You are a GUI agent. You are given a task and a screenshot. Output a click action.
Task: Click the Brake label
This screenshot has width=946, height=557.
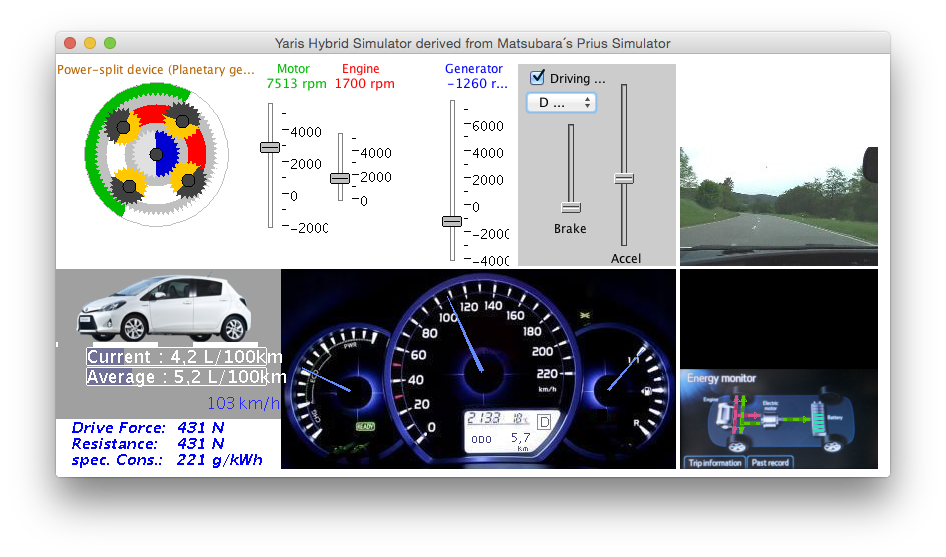(x=570, y=229)
